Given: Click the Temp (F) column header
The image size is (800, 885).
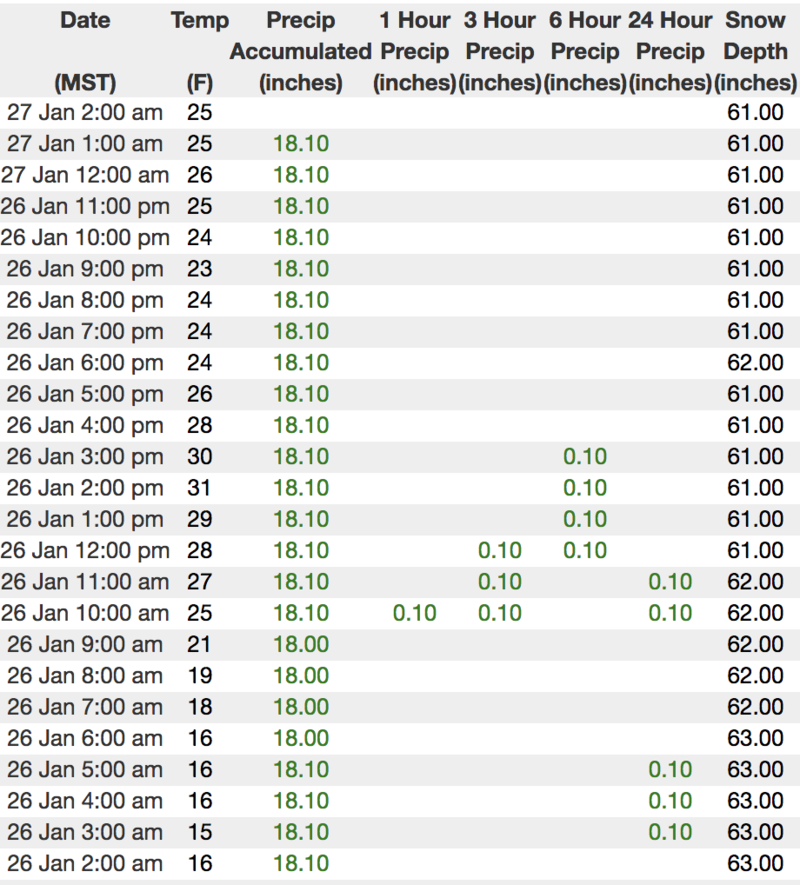Looking at the screenshot, I should coord(200,51).
